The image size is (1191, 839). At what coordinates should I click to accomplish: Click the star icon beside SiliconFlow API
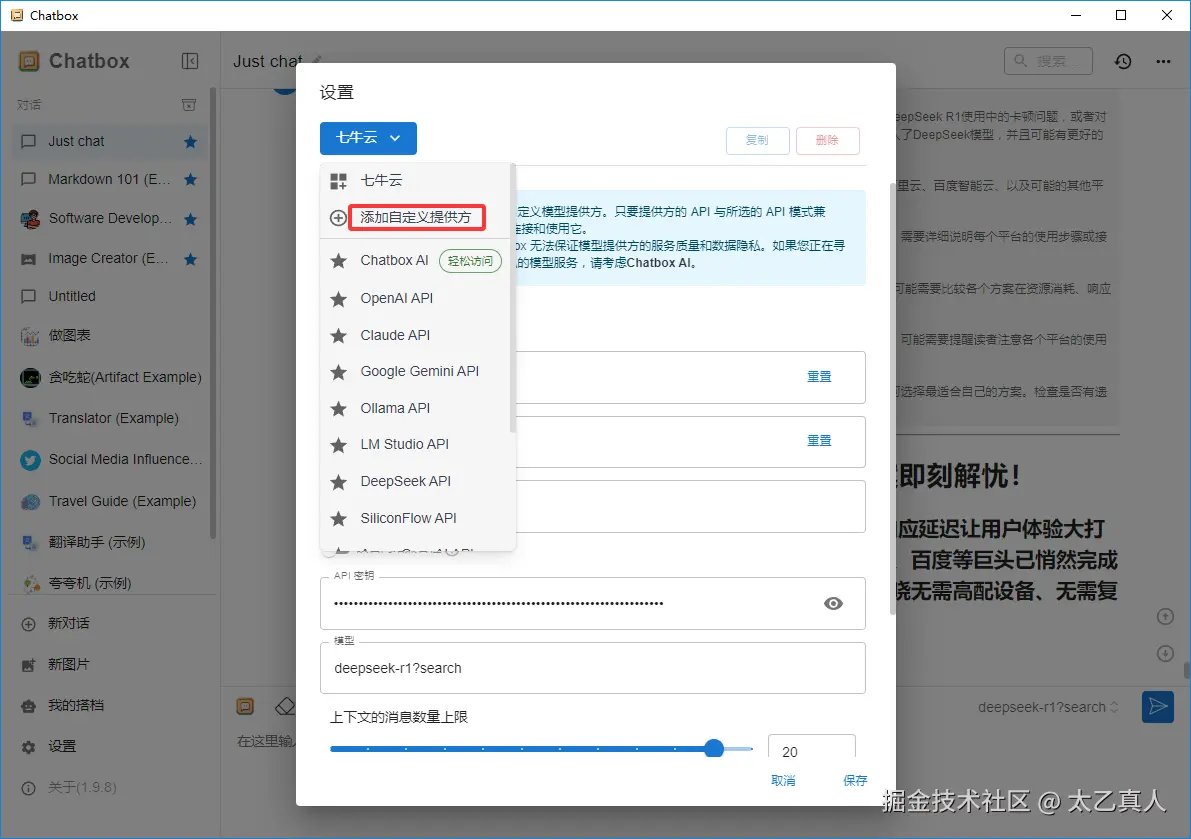(339, 519)
